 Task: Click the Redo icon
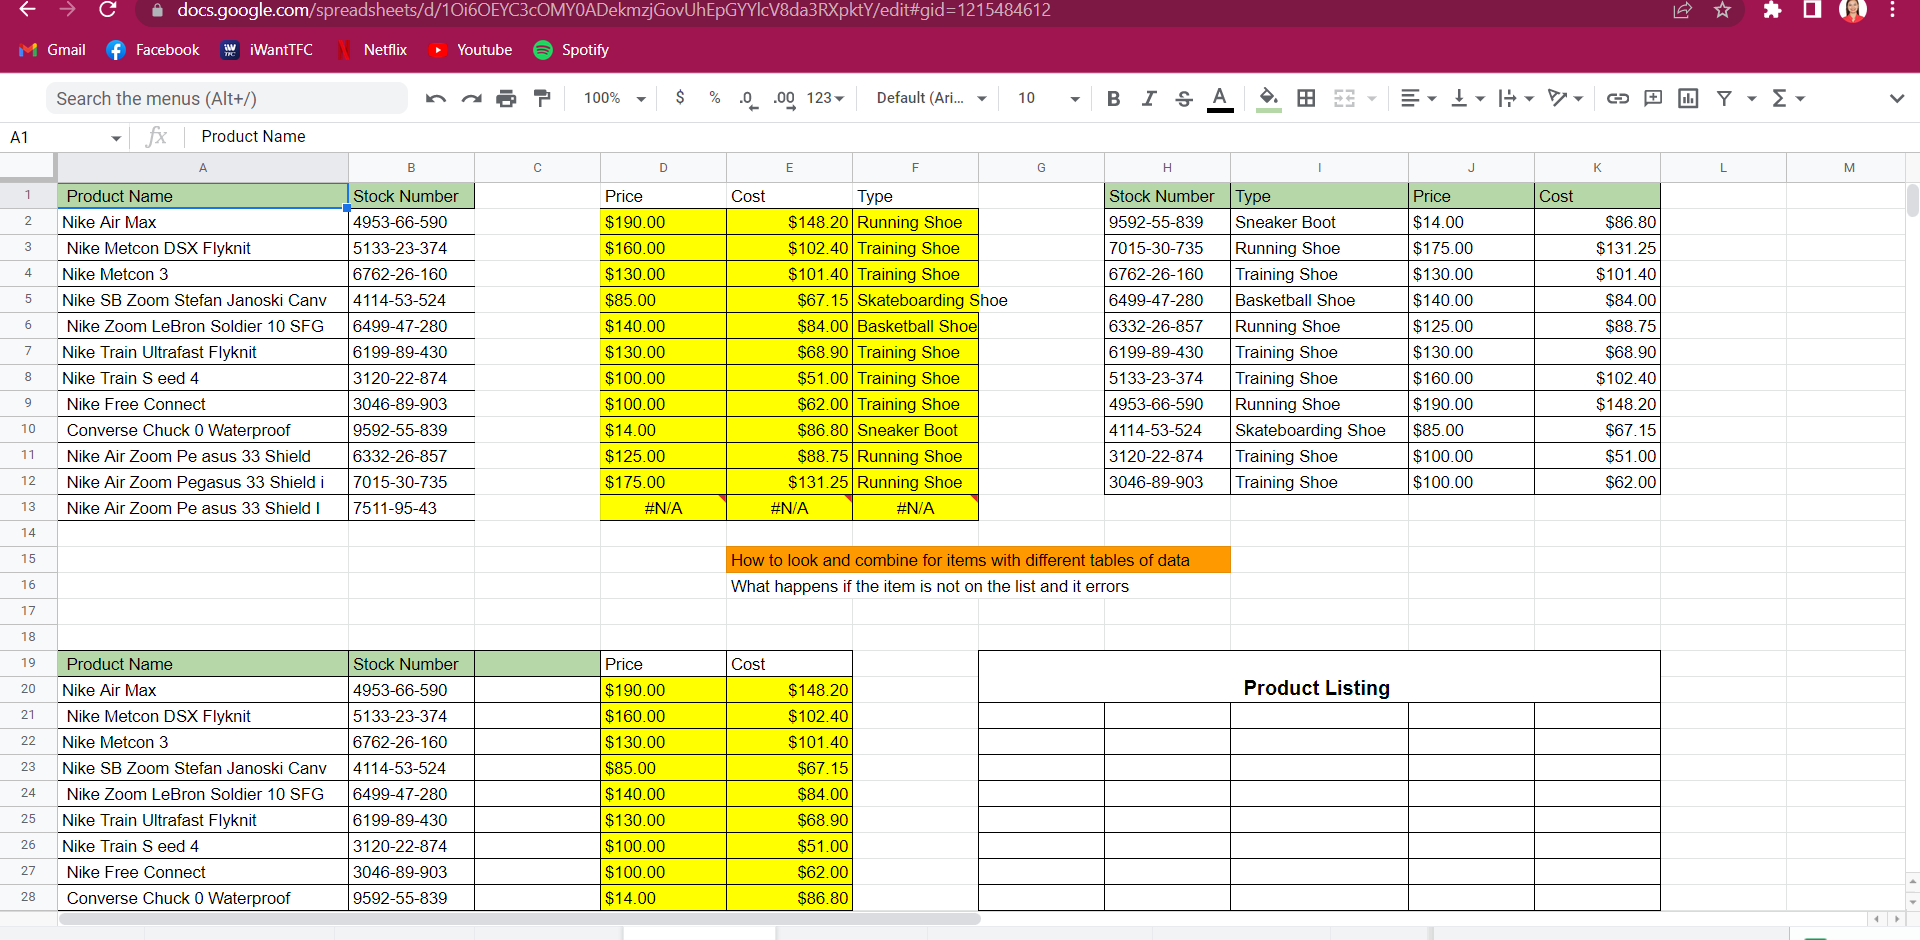[471, 98]
